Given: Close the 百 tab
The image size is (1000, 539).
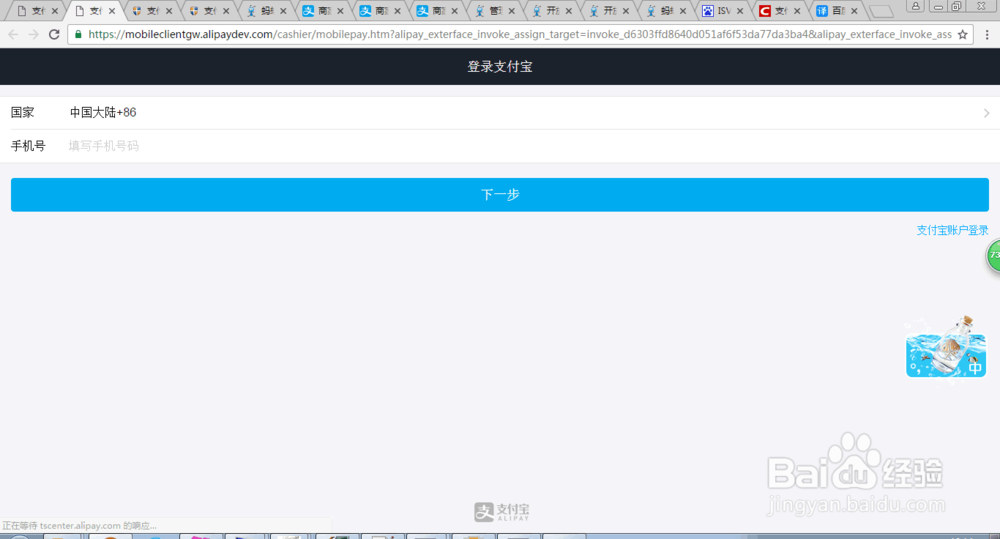Looking at the screenshot, I should [854, 11].
